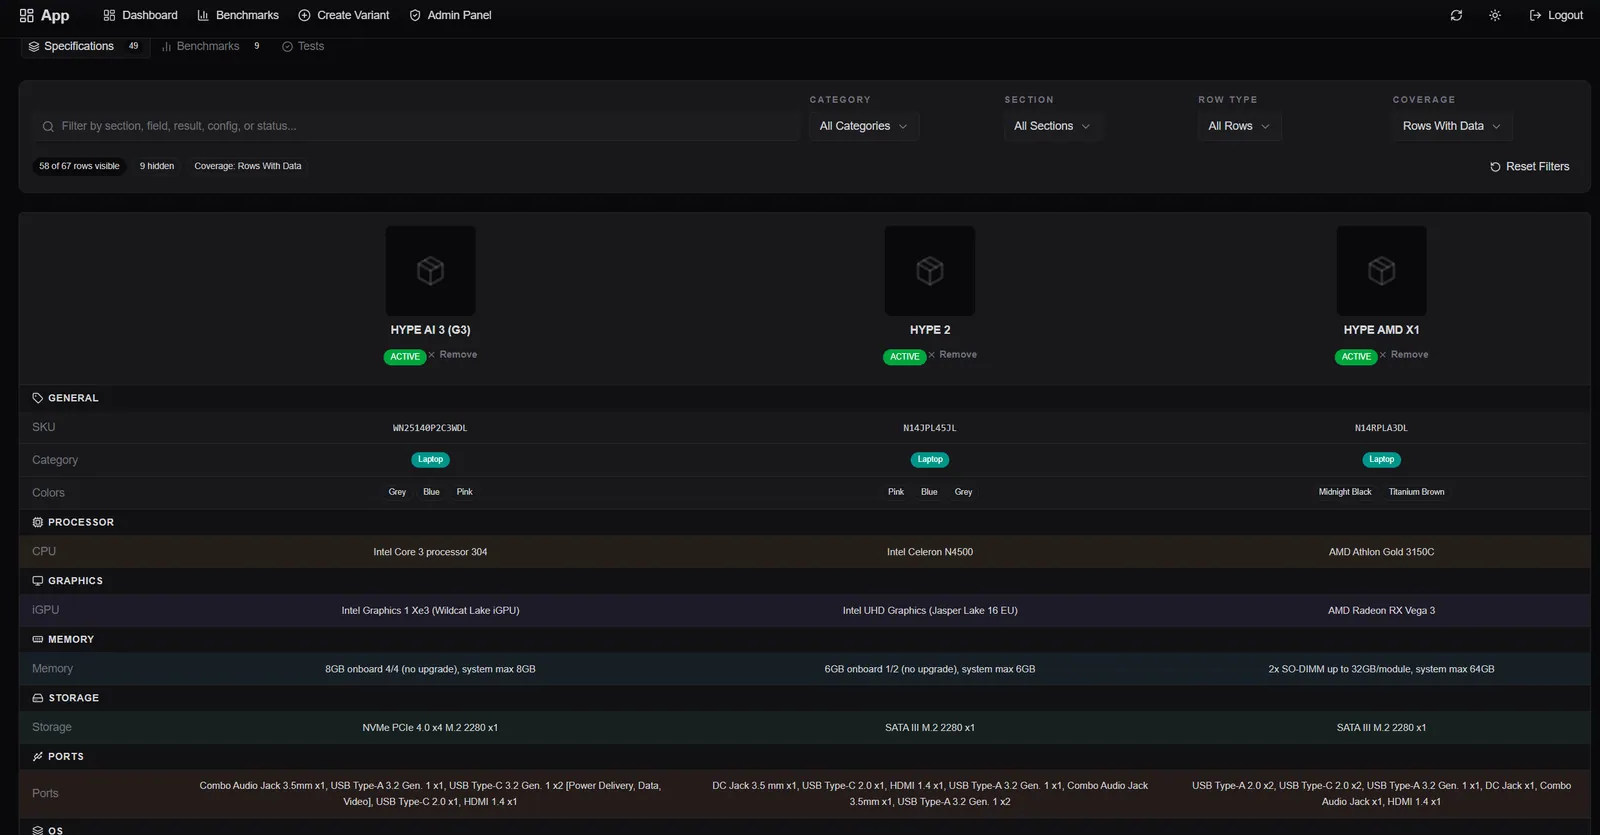Click the Storage section drive icon
Image resolution: width=1600 pixels, height=835 pixels.
coord(38,698)
